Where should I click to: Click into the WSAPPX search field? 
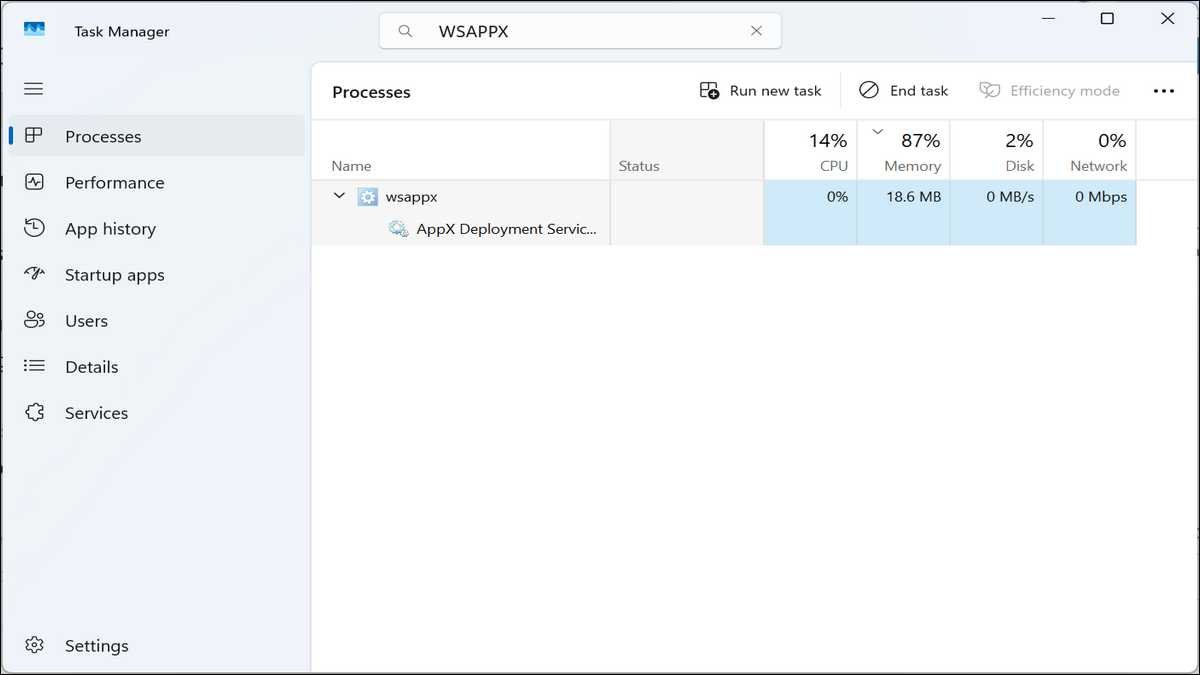point(580,31)
